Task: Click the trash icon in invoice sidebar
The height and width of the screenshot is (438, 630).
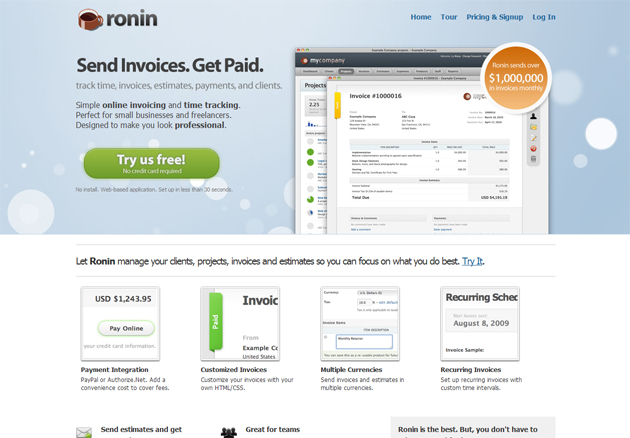Action: [x=533, y=159]
